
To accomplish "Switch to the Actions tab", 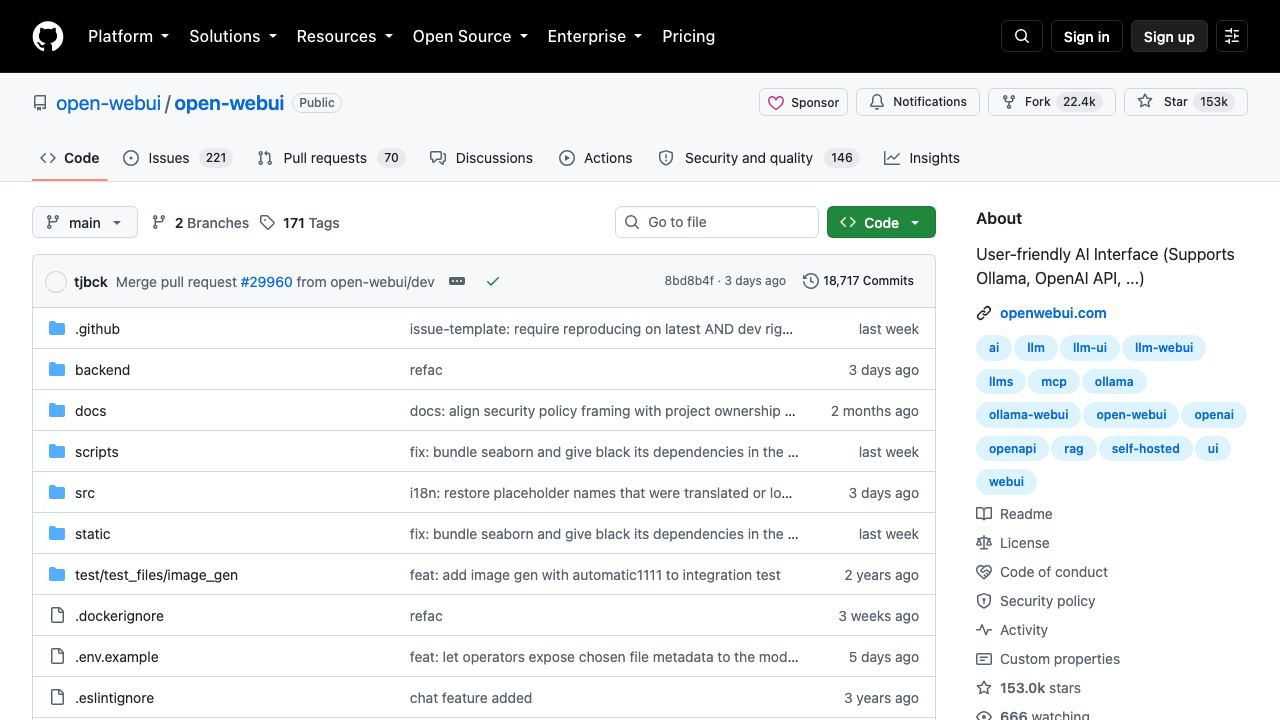I will pos(596,158).
